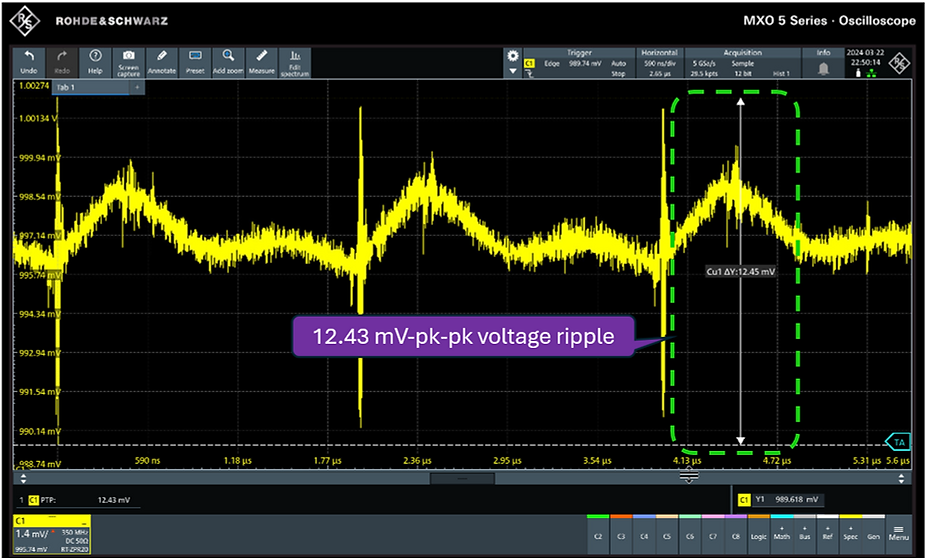The height and width of the screenshot is (559, 925).
Task: Select Tab 1 waveform tab
Action: coord(91,87)
